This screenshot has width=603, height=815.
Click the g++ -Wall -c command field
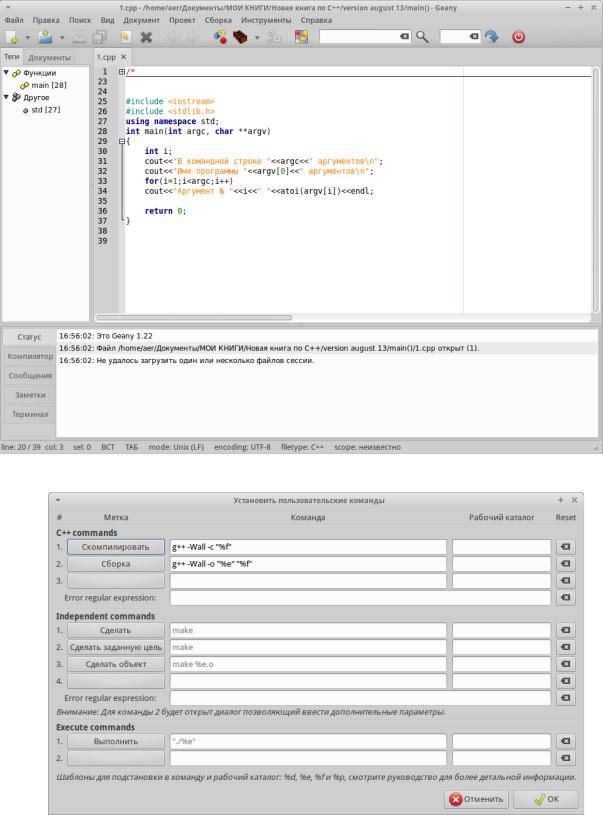pos(308,547)
